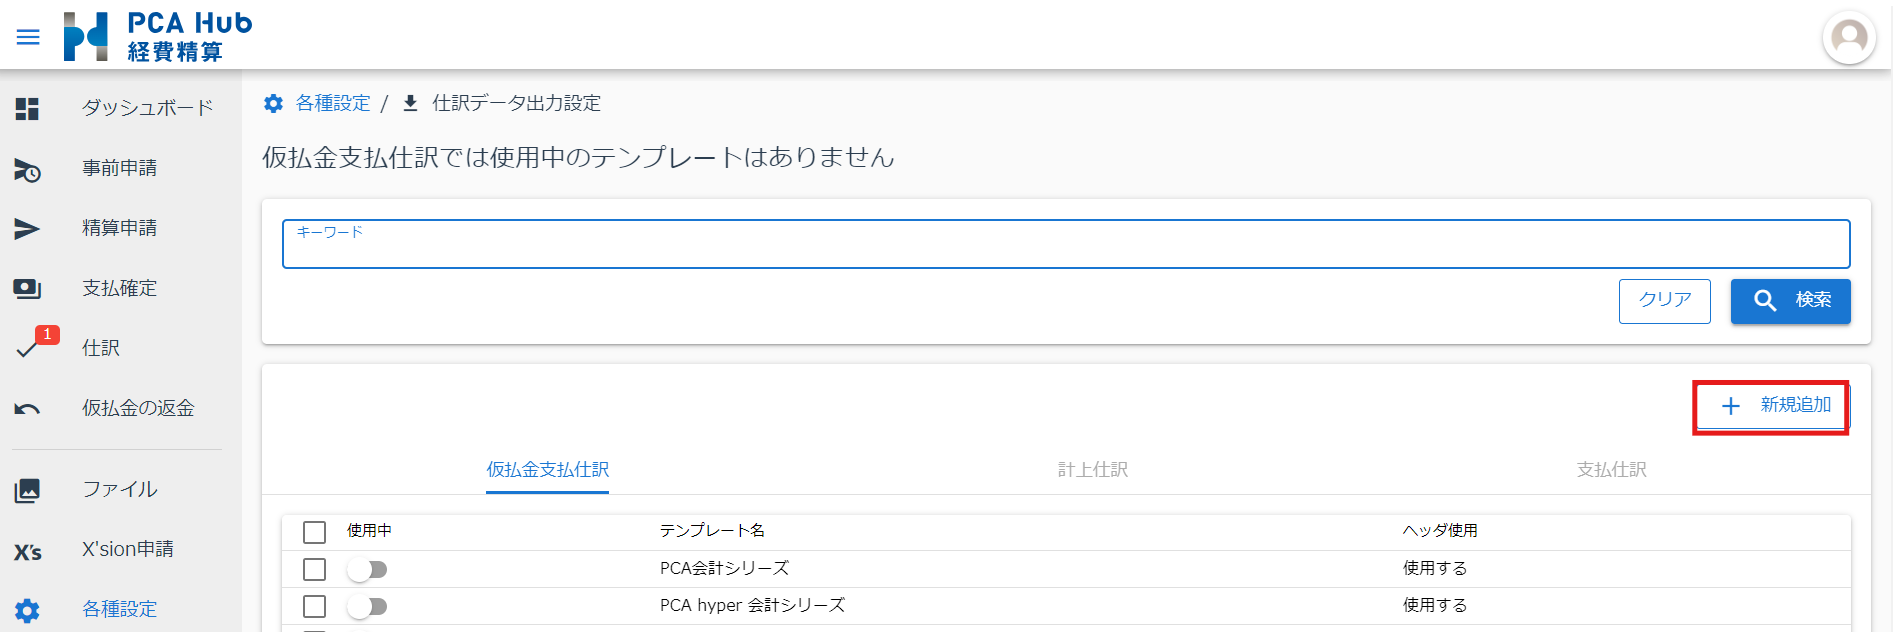Open 仕訳 checkmark icon with badge

(x=28, y=349)
